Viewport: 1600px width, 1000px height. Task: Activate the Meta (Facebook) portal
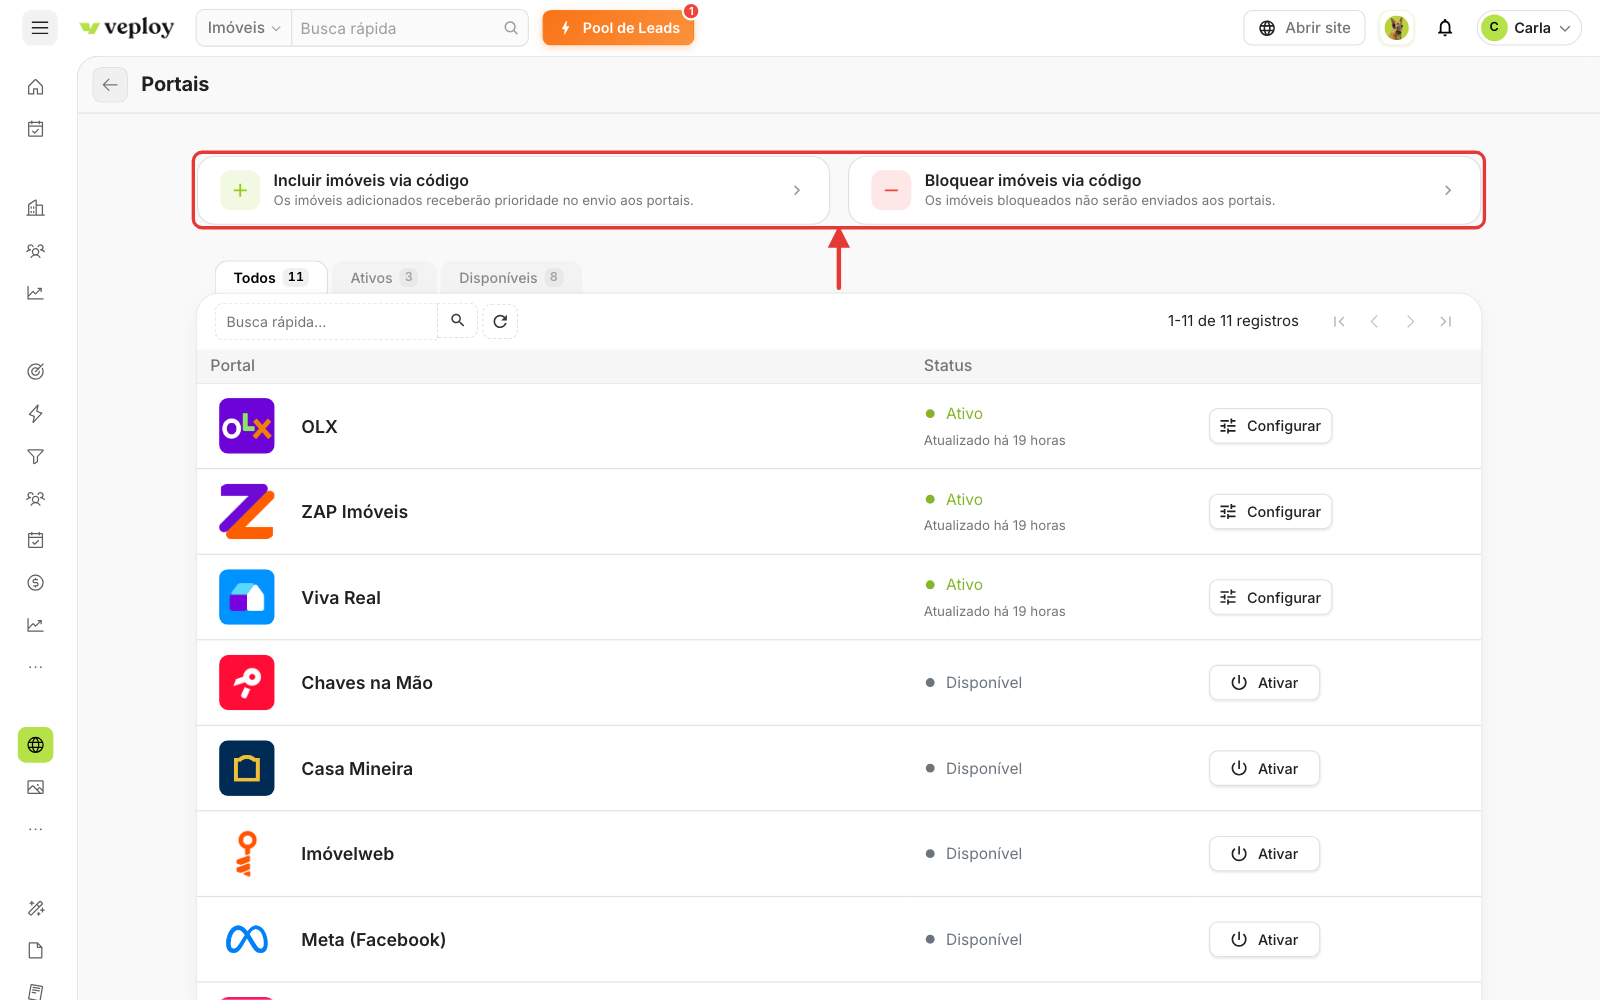point(1264,940)
